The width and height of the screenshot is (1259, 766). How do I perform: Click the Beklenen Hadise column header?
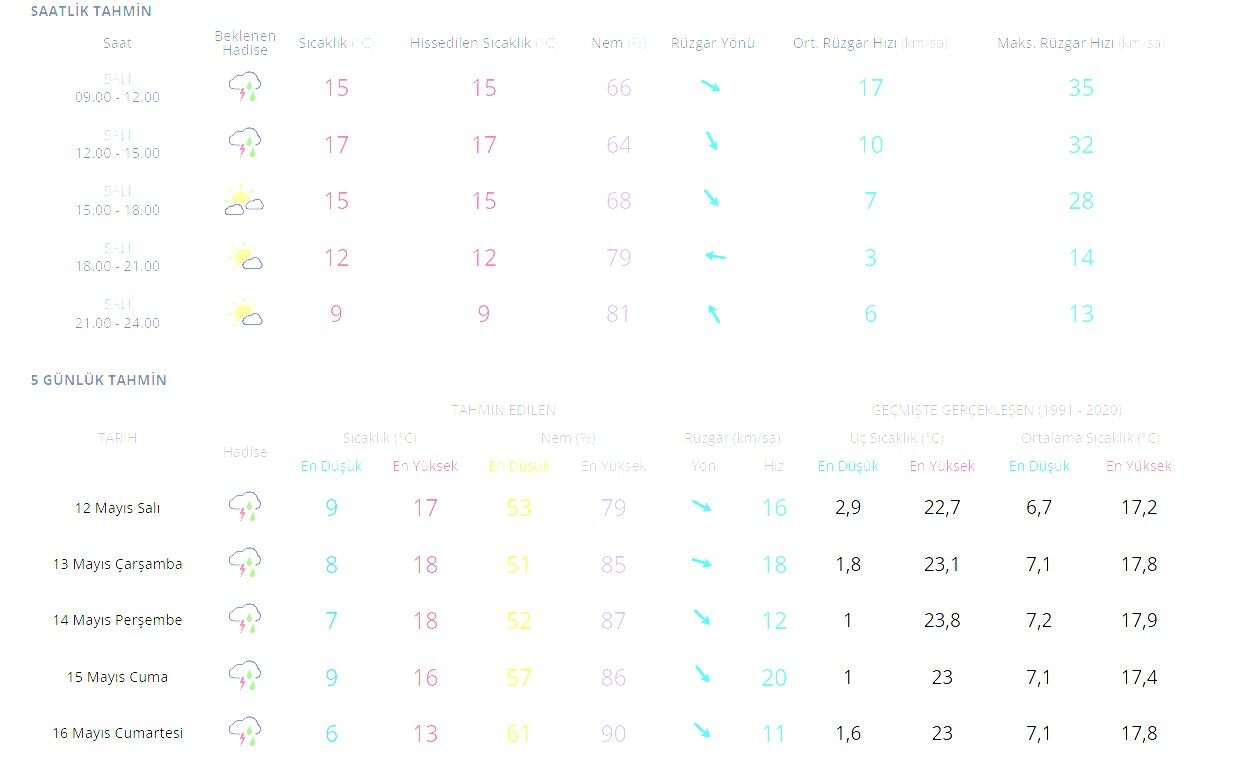pos(245,43)
